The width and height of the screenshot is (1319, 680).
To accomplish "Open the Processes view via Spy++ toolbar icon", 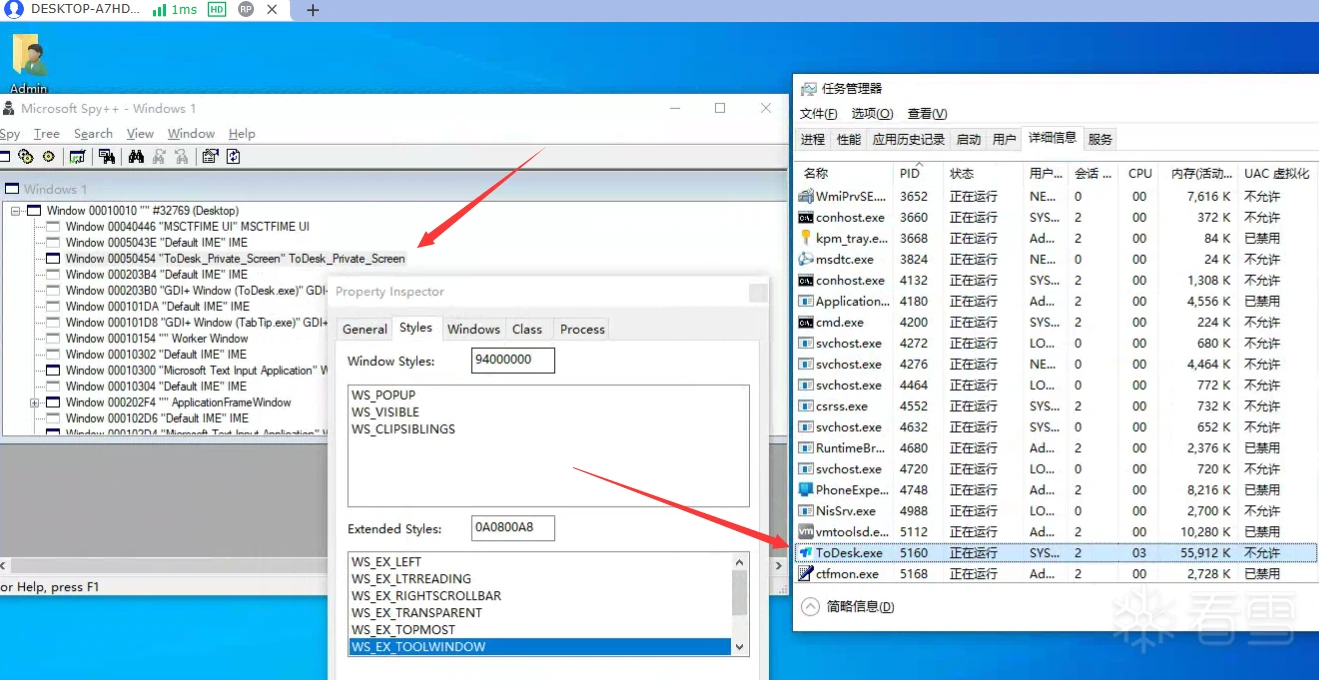I will (26, 157).
